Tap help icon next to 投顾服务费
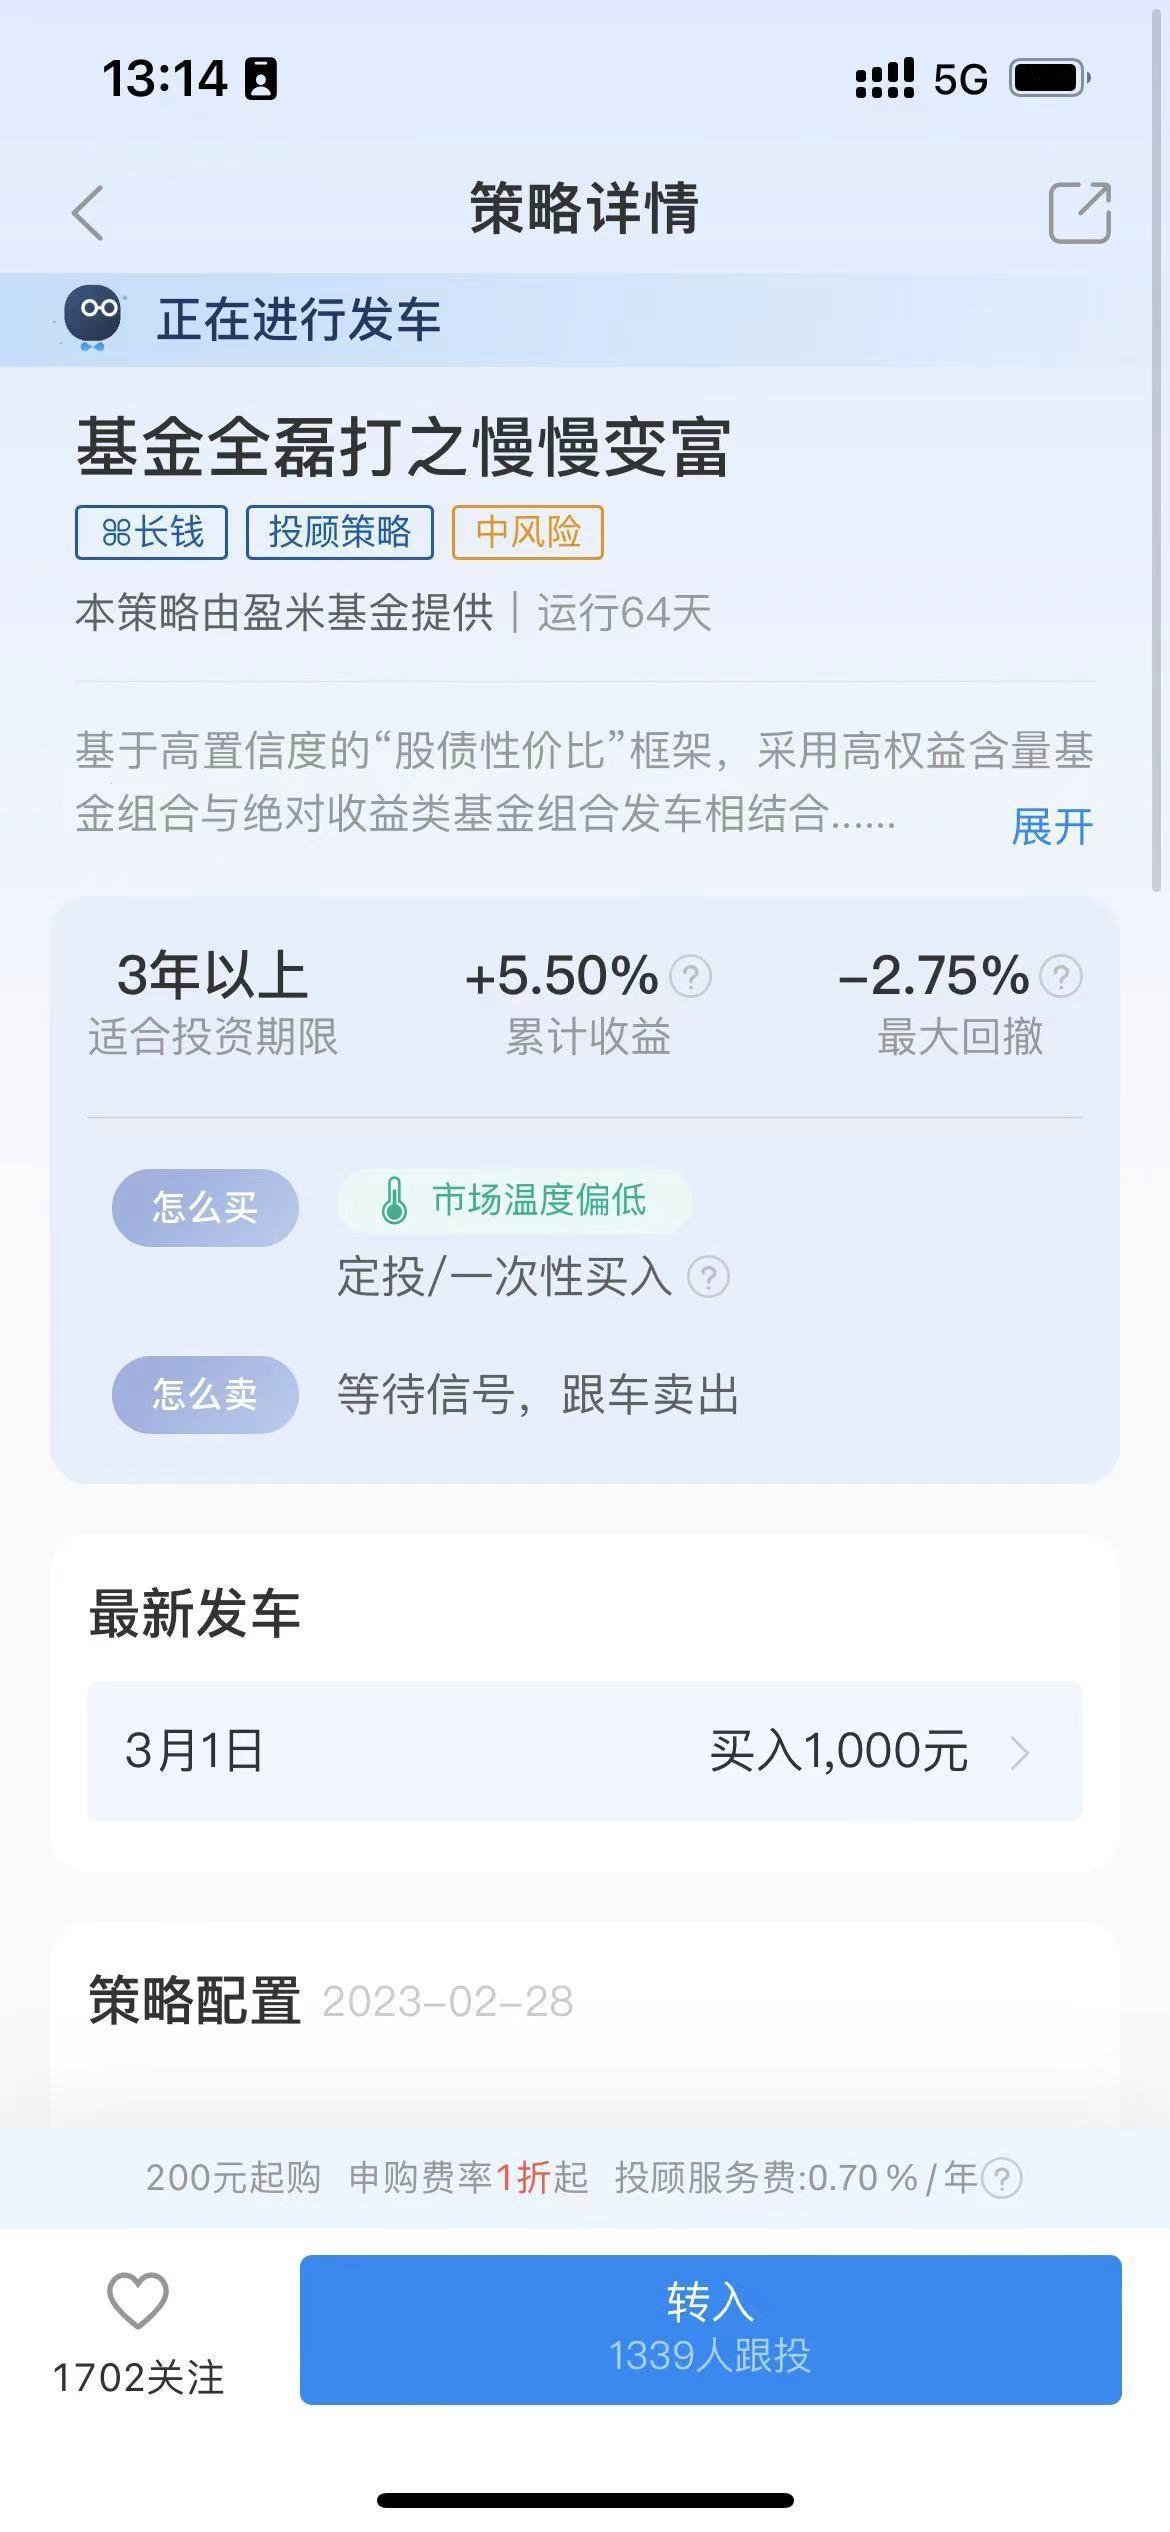This screenshot has height=2532, width=1170. [1002, 2178]
